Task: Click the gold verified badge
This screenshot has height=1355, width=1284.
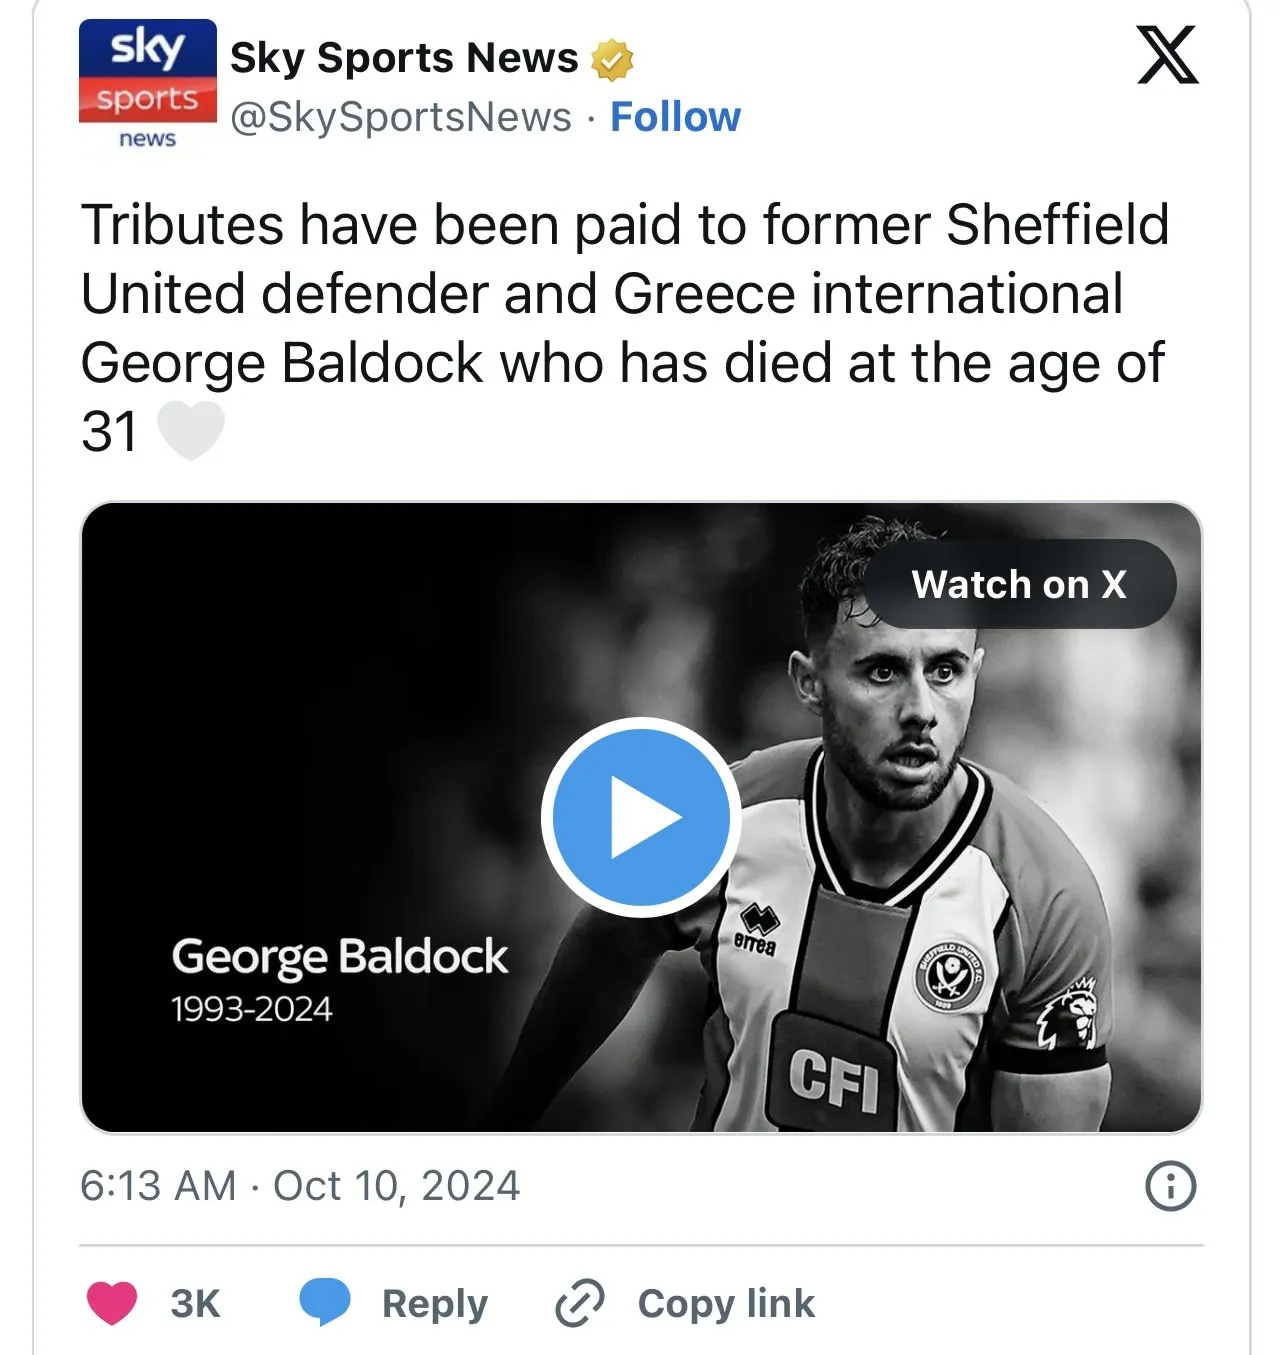Action: 612,60
